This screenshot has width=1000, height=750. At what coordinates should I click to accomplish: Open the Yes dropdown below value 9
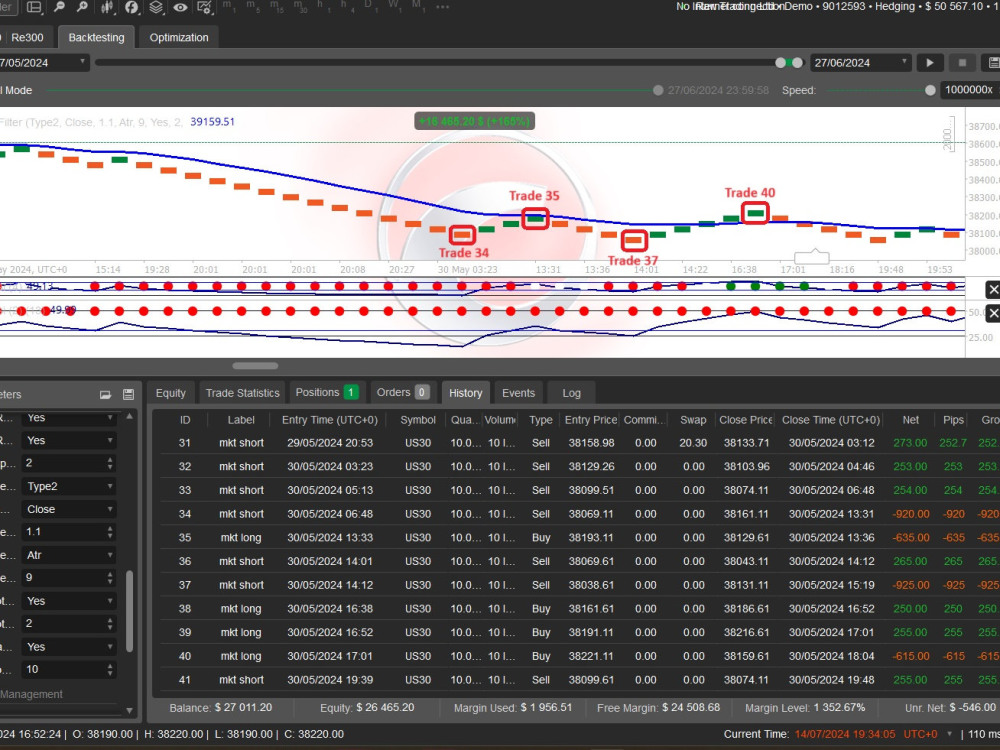pyautogui.click(x=69, y=601)
